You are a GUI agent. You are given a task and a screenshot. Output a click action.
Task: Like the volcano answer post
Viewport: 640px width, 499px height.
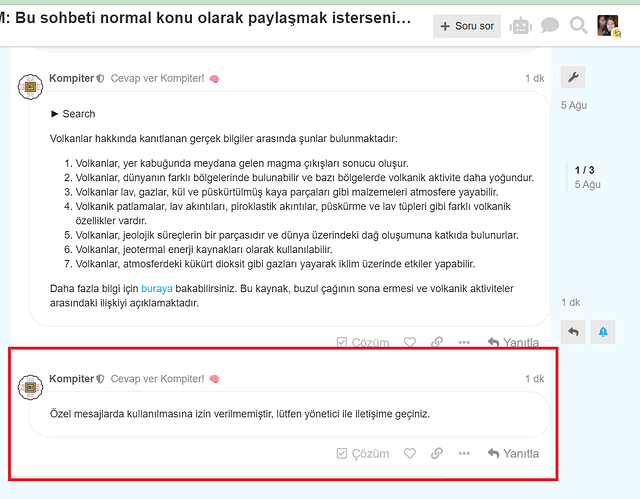[x=410, y=342]
